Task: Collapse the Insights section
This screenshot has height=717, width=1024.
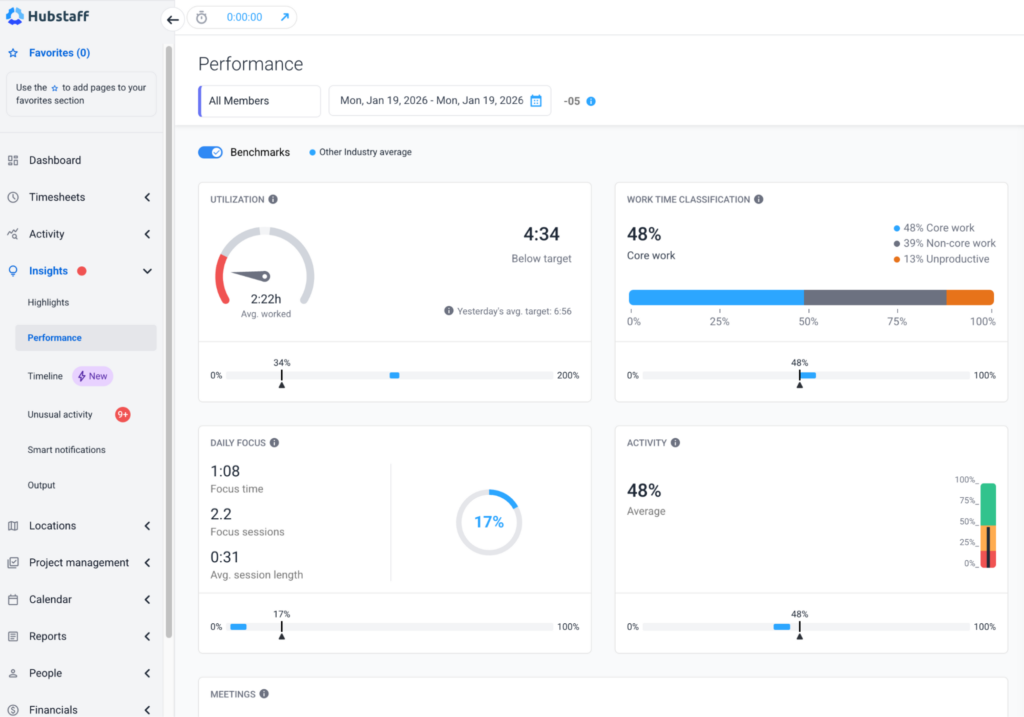Action: click(147, 270)
